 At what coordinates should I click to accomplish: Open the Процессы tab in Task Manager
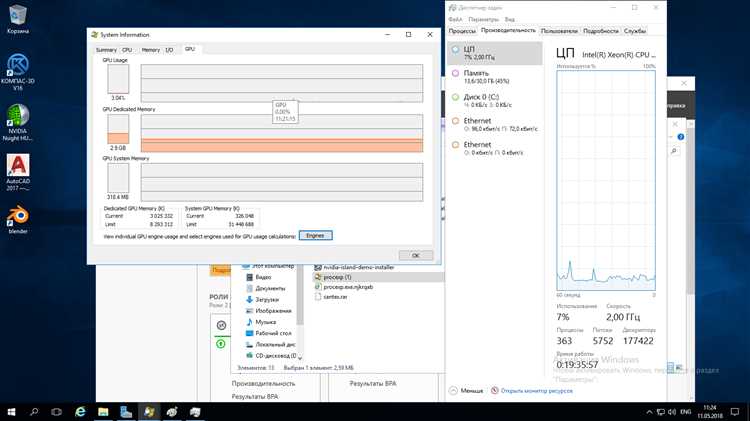462,31
